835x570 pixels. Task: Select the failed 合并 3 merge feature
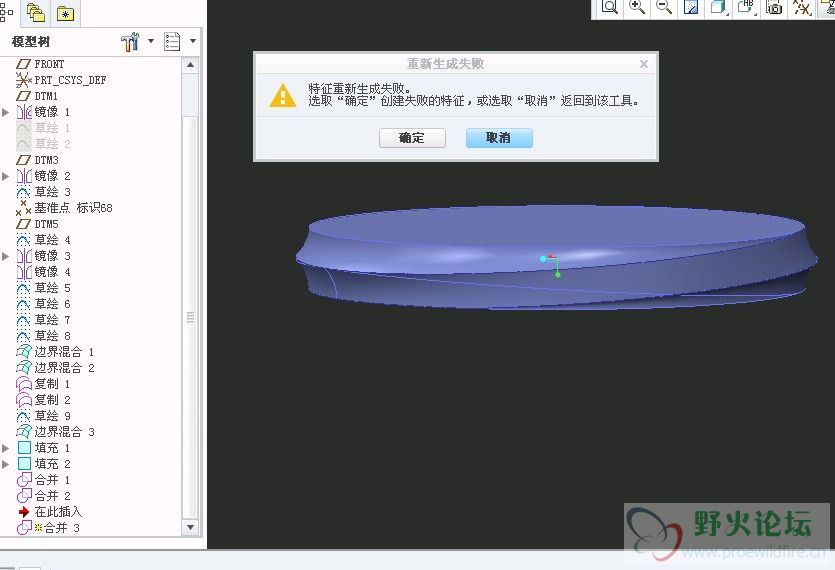click(x=48, y=527)
